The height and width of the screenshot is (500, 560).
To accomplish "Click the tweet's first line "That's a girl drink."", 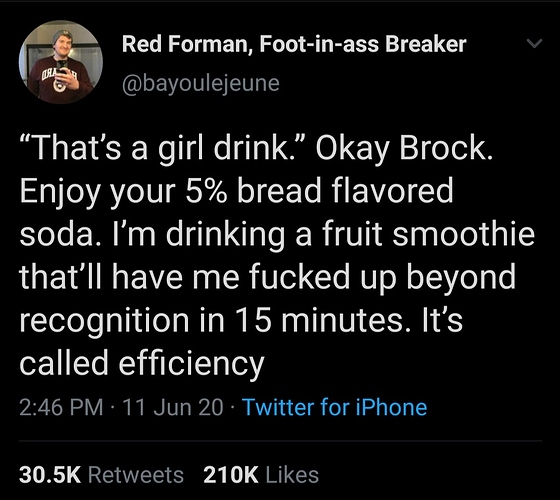I will coord(163,149).
